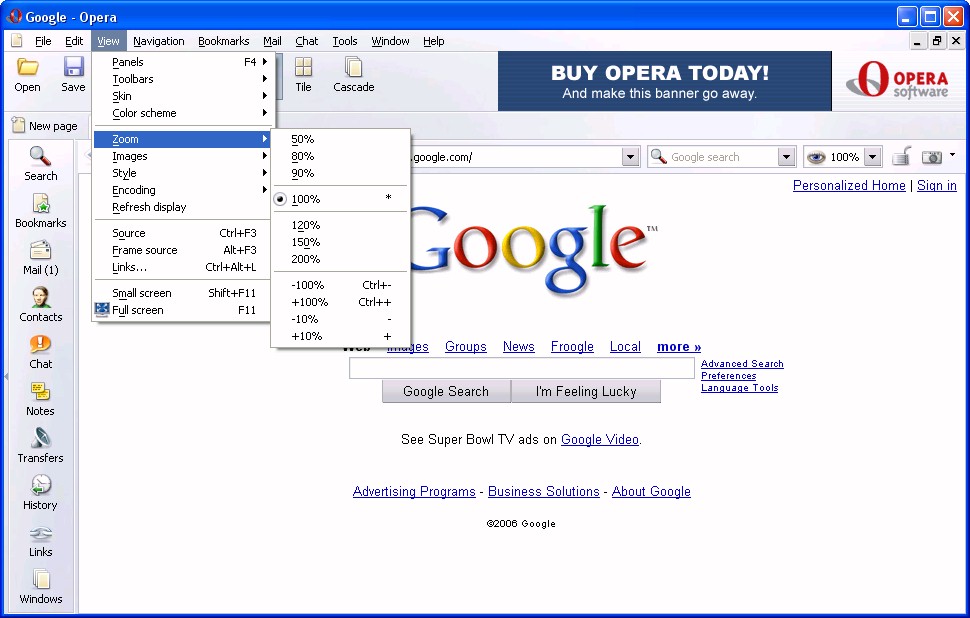Viewport: 970px width, 618px height.
Task: Open the zoom 100% dropdown arrow
Action: click(872, 157)
